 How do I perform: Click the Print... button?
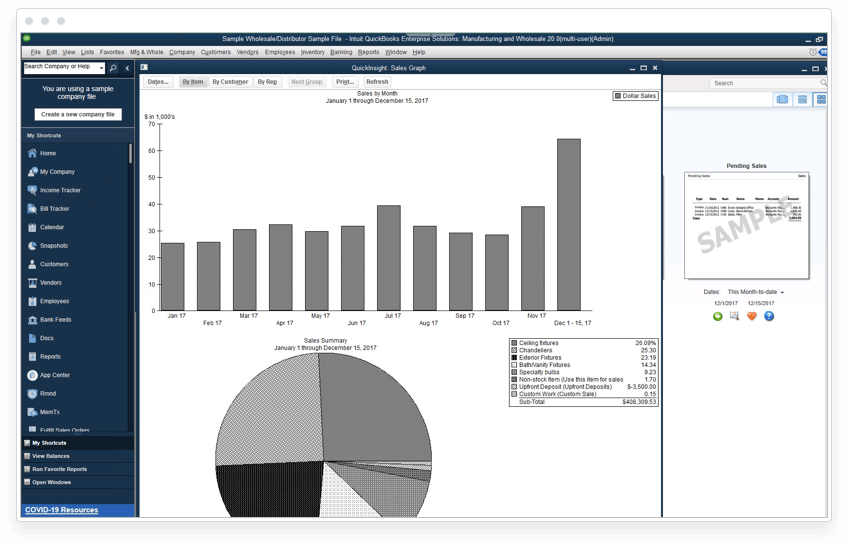click(344, 82)
